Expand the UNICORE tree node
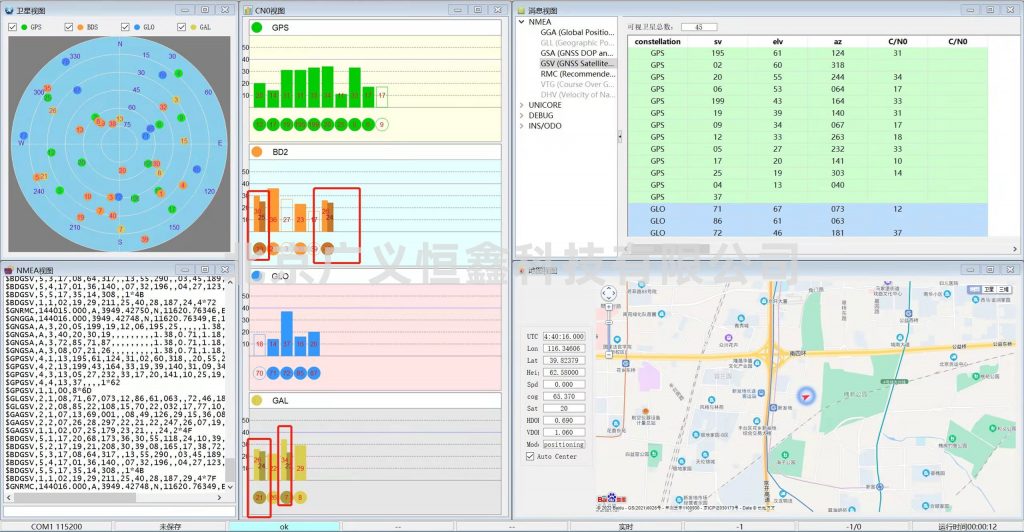 click(x=522, y=105)
